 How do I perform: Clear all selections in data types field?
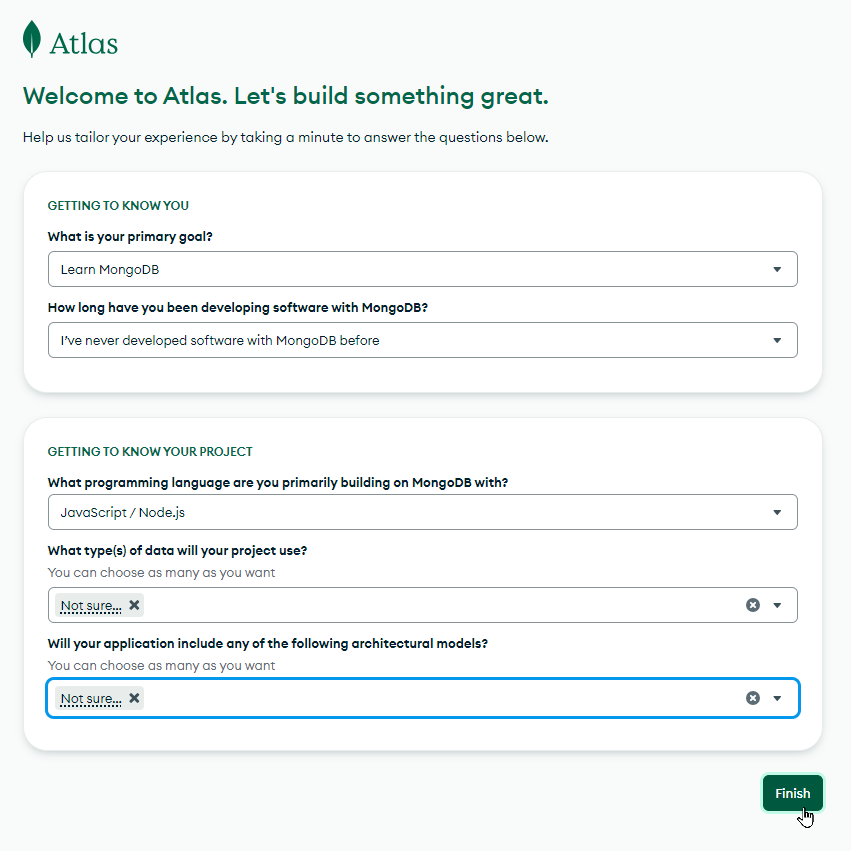click(752, 605)
